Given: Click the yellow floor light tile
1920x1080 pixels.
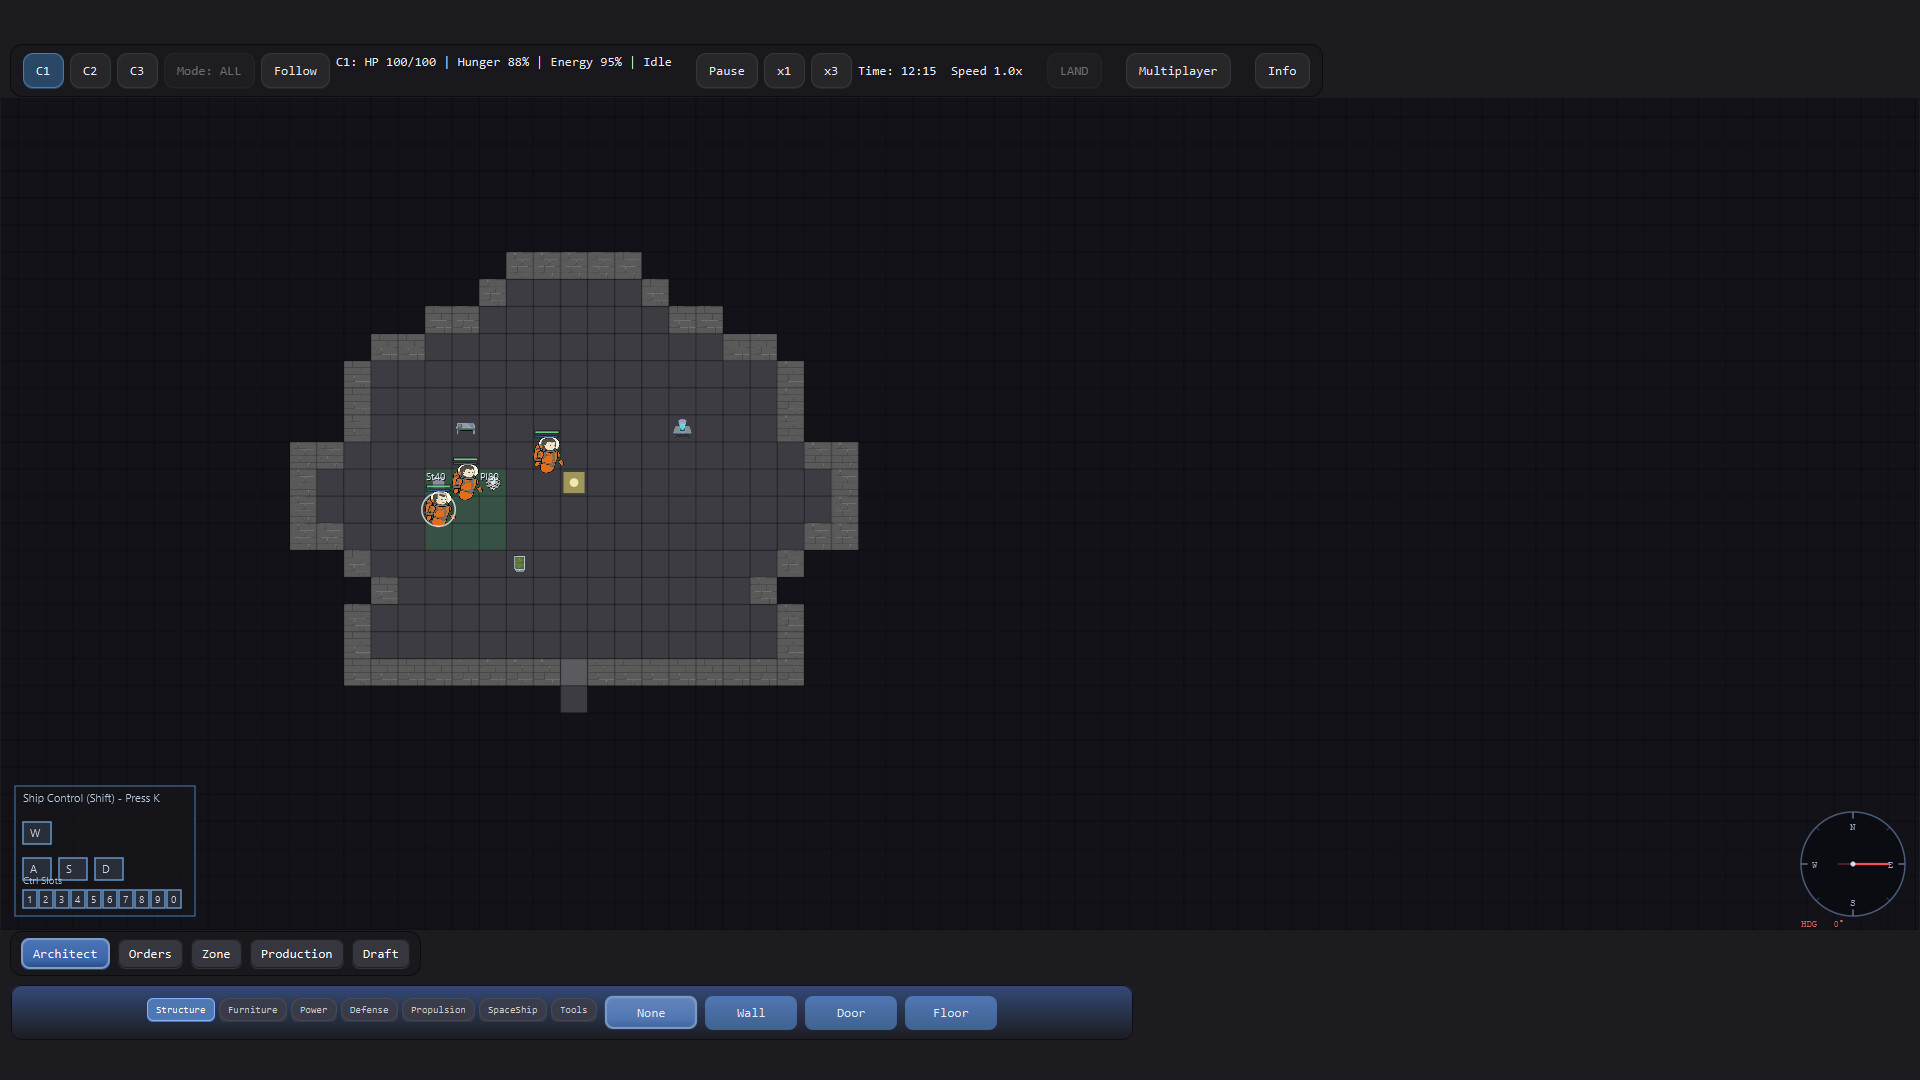Looking at the screenshot, I should 574,483.
